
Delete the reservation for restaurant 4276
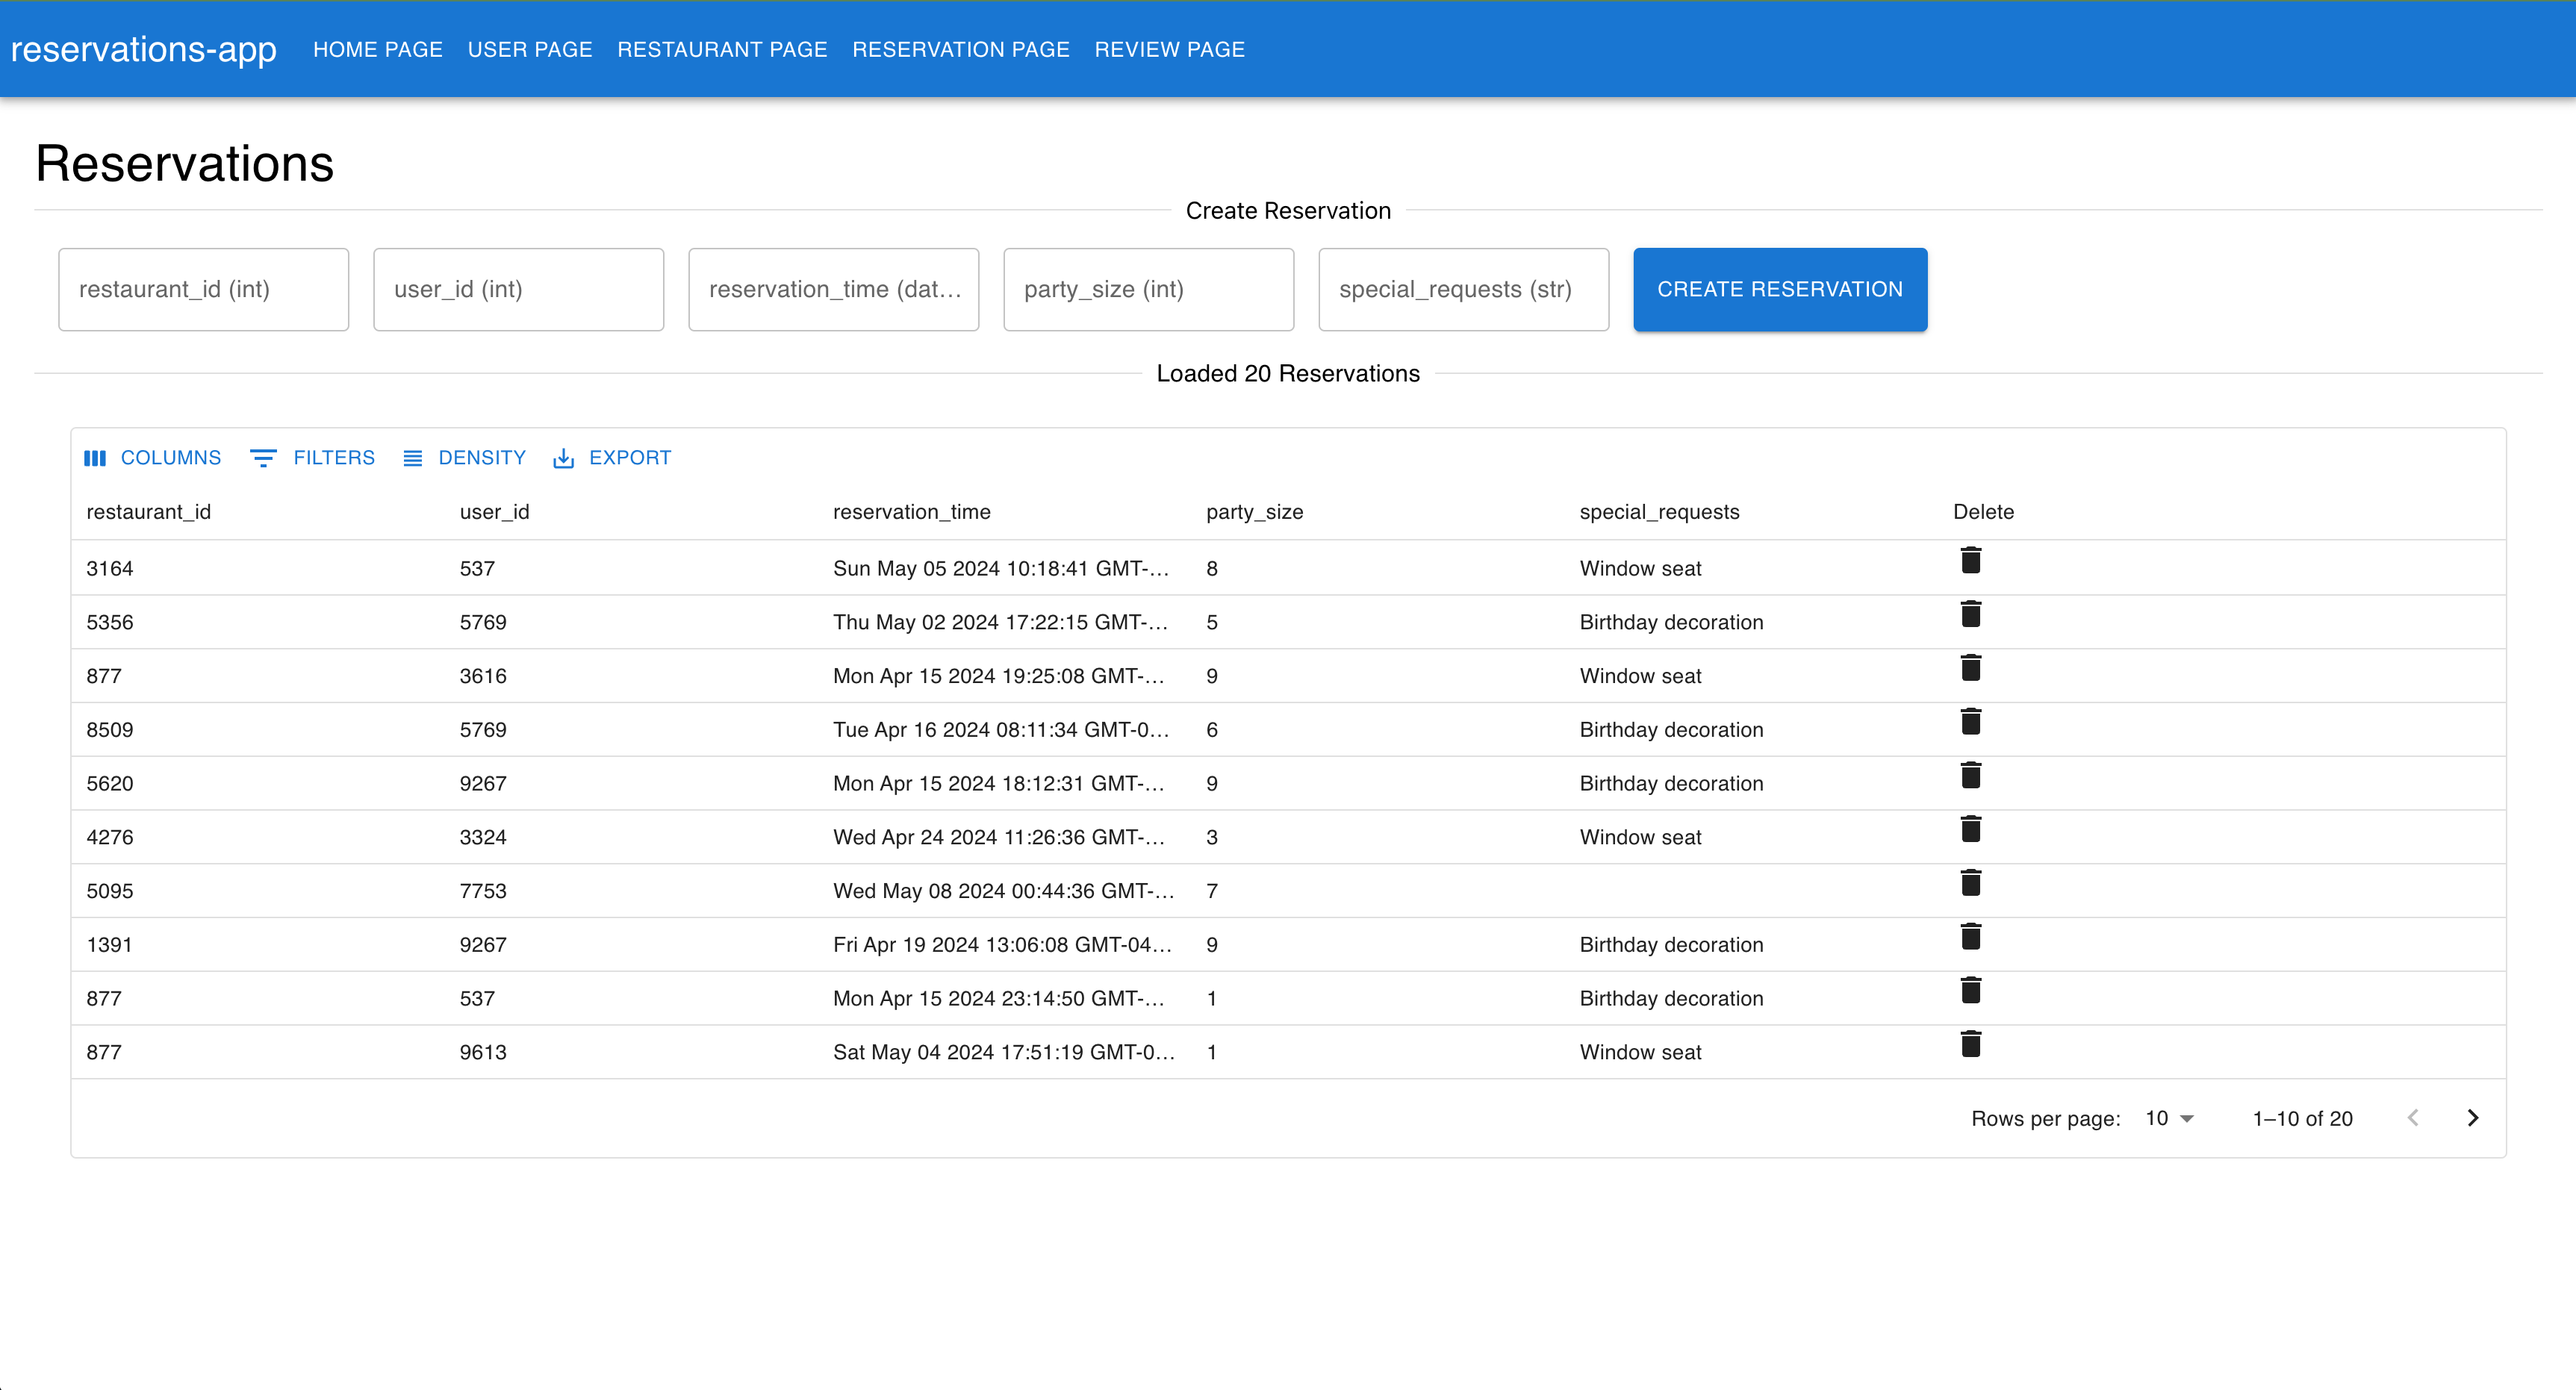coord(1970,830)
